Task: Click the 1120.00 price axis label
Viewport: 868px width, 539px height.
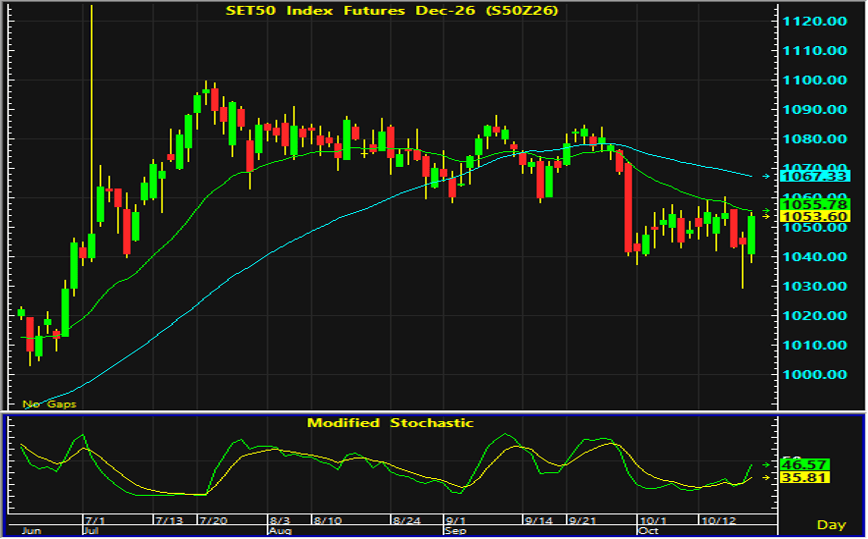Action: [814, 22]
